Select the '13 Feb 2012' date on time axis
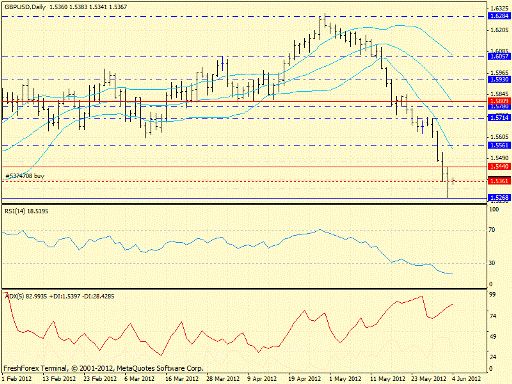This screenshot has height=384, width=512. click(59, 379)
